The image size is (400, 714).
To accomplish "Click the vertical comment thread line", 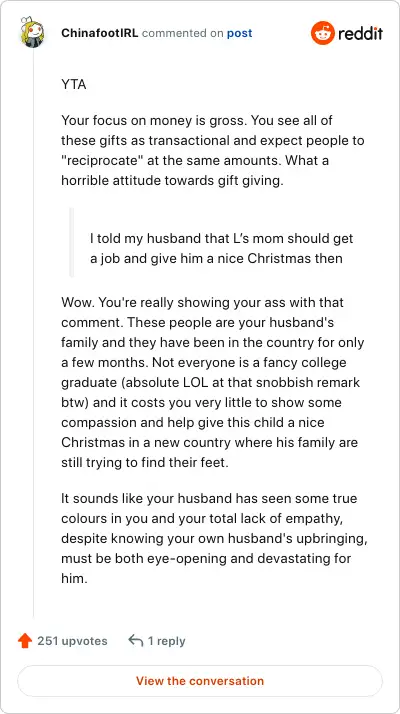I will pos(33,332).
